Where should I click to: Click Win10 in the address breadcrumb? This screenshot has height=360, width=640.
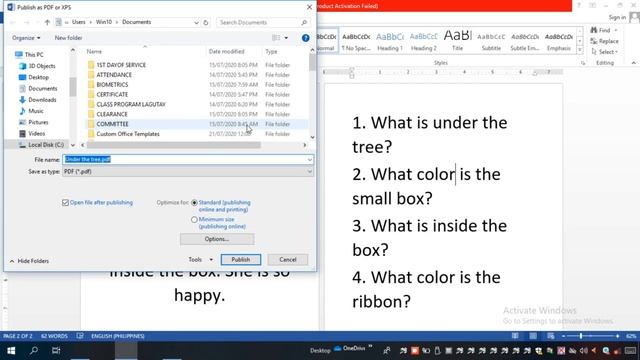pyautogui.click(x=104, y=22)
